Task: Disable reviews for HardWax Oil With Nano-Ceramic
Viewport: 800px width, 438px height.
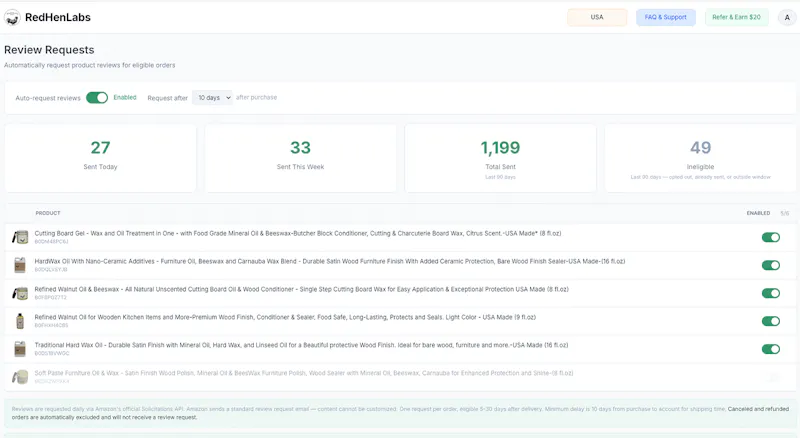Action: click(x=770, y=265)
